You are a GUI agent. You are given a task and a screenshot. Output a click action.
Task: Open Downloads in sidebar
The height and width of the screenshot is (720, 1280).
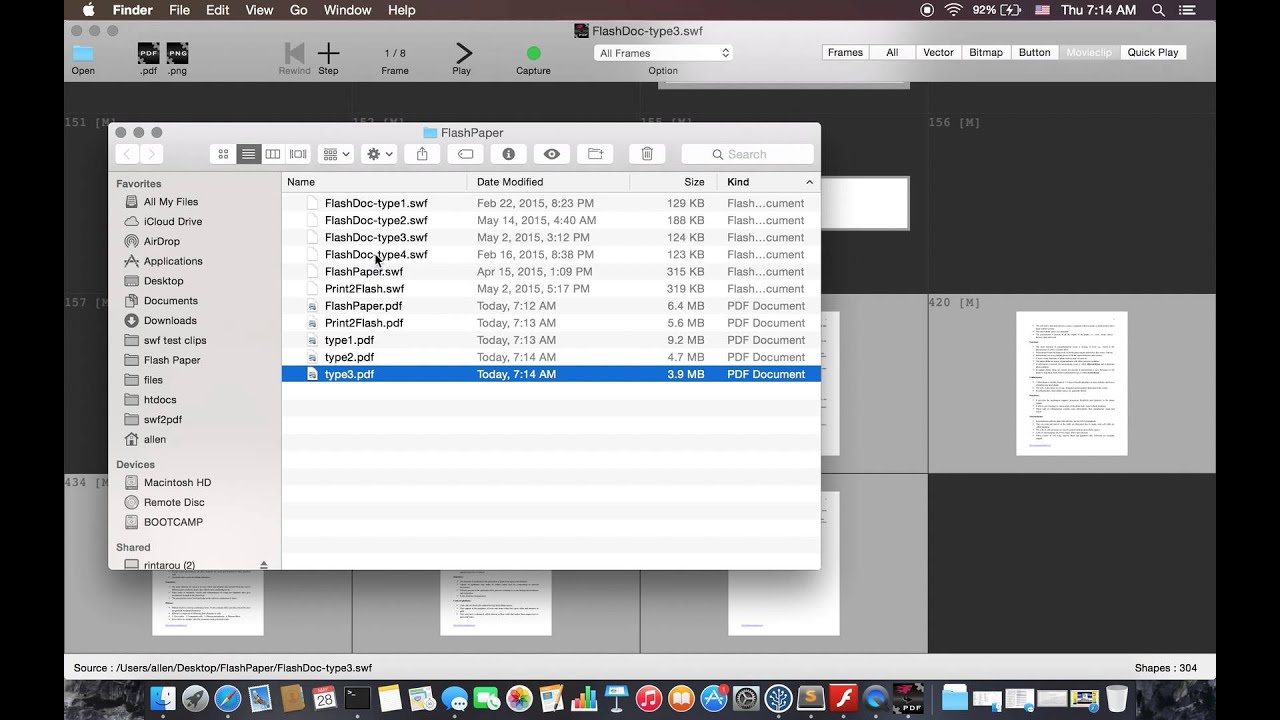click(169, 321)
